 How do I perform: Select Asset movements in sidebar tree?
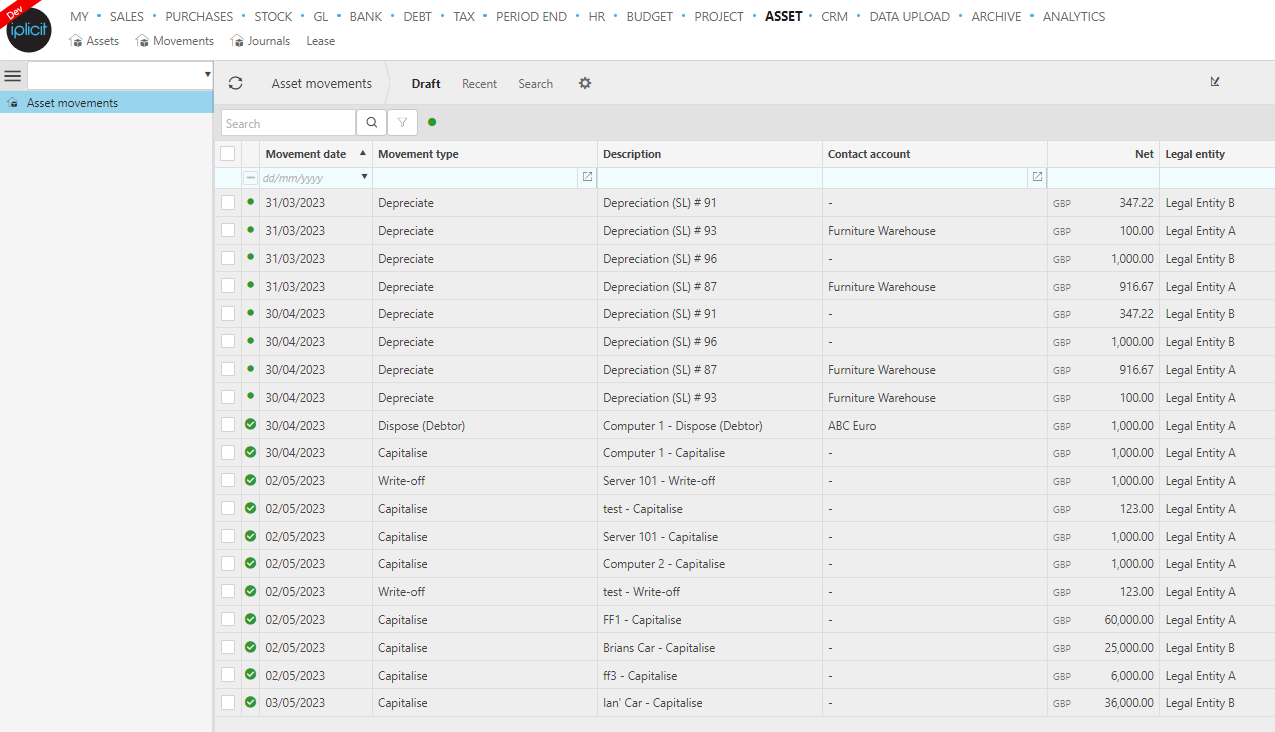[x=106, y=103]
